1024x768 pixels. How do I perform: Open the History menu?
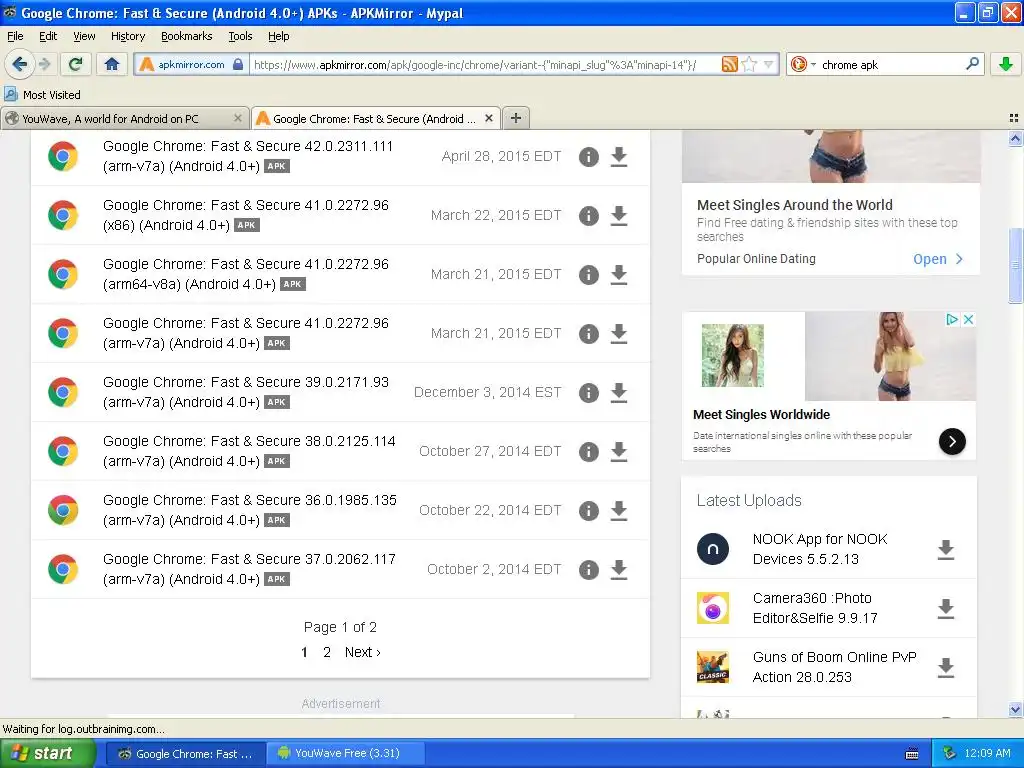tap(127, 36)
